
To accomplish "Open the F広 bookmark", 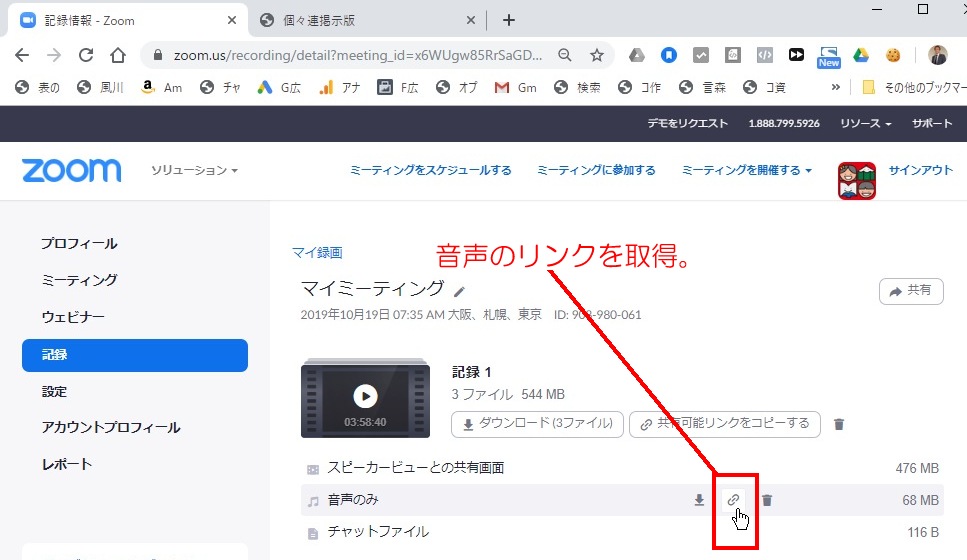I will click(x=398, y=88).
